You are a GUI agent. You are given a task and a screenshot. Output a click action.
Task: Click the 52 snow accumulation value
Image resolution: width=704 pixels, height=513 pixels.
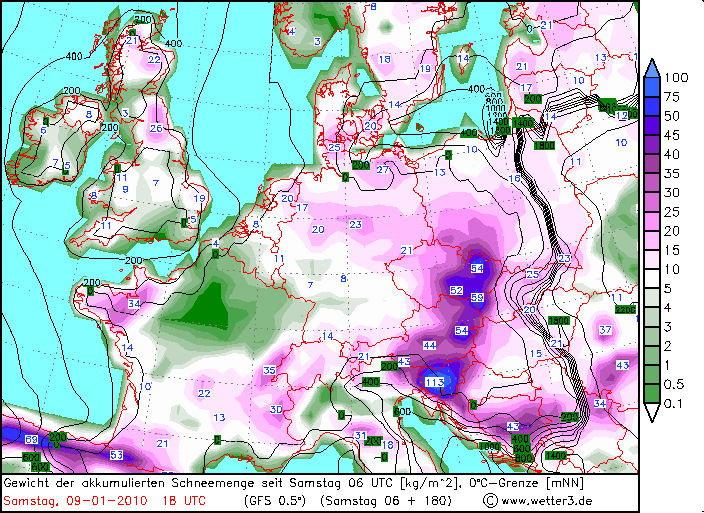coord(456,290)
